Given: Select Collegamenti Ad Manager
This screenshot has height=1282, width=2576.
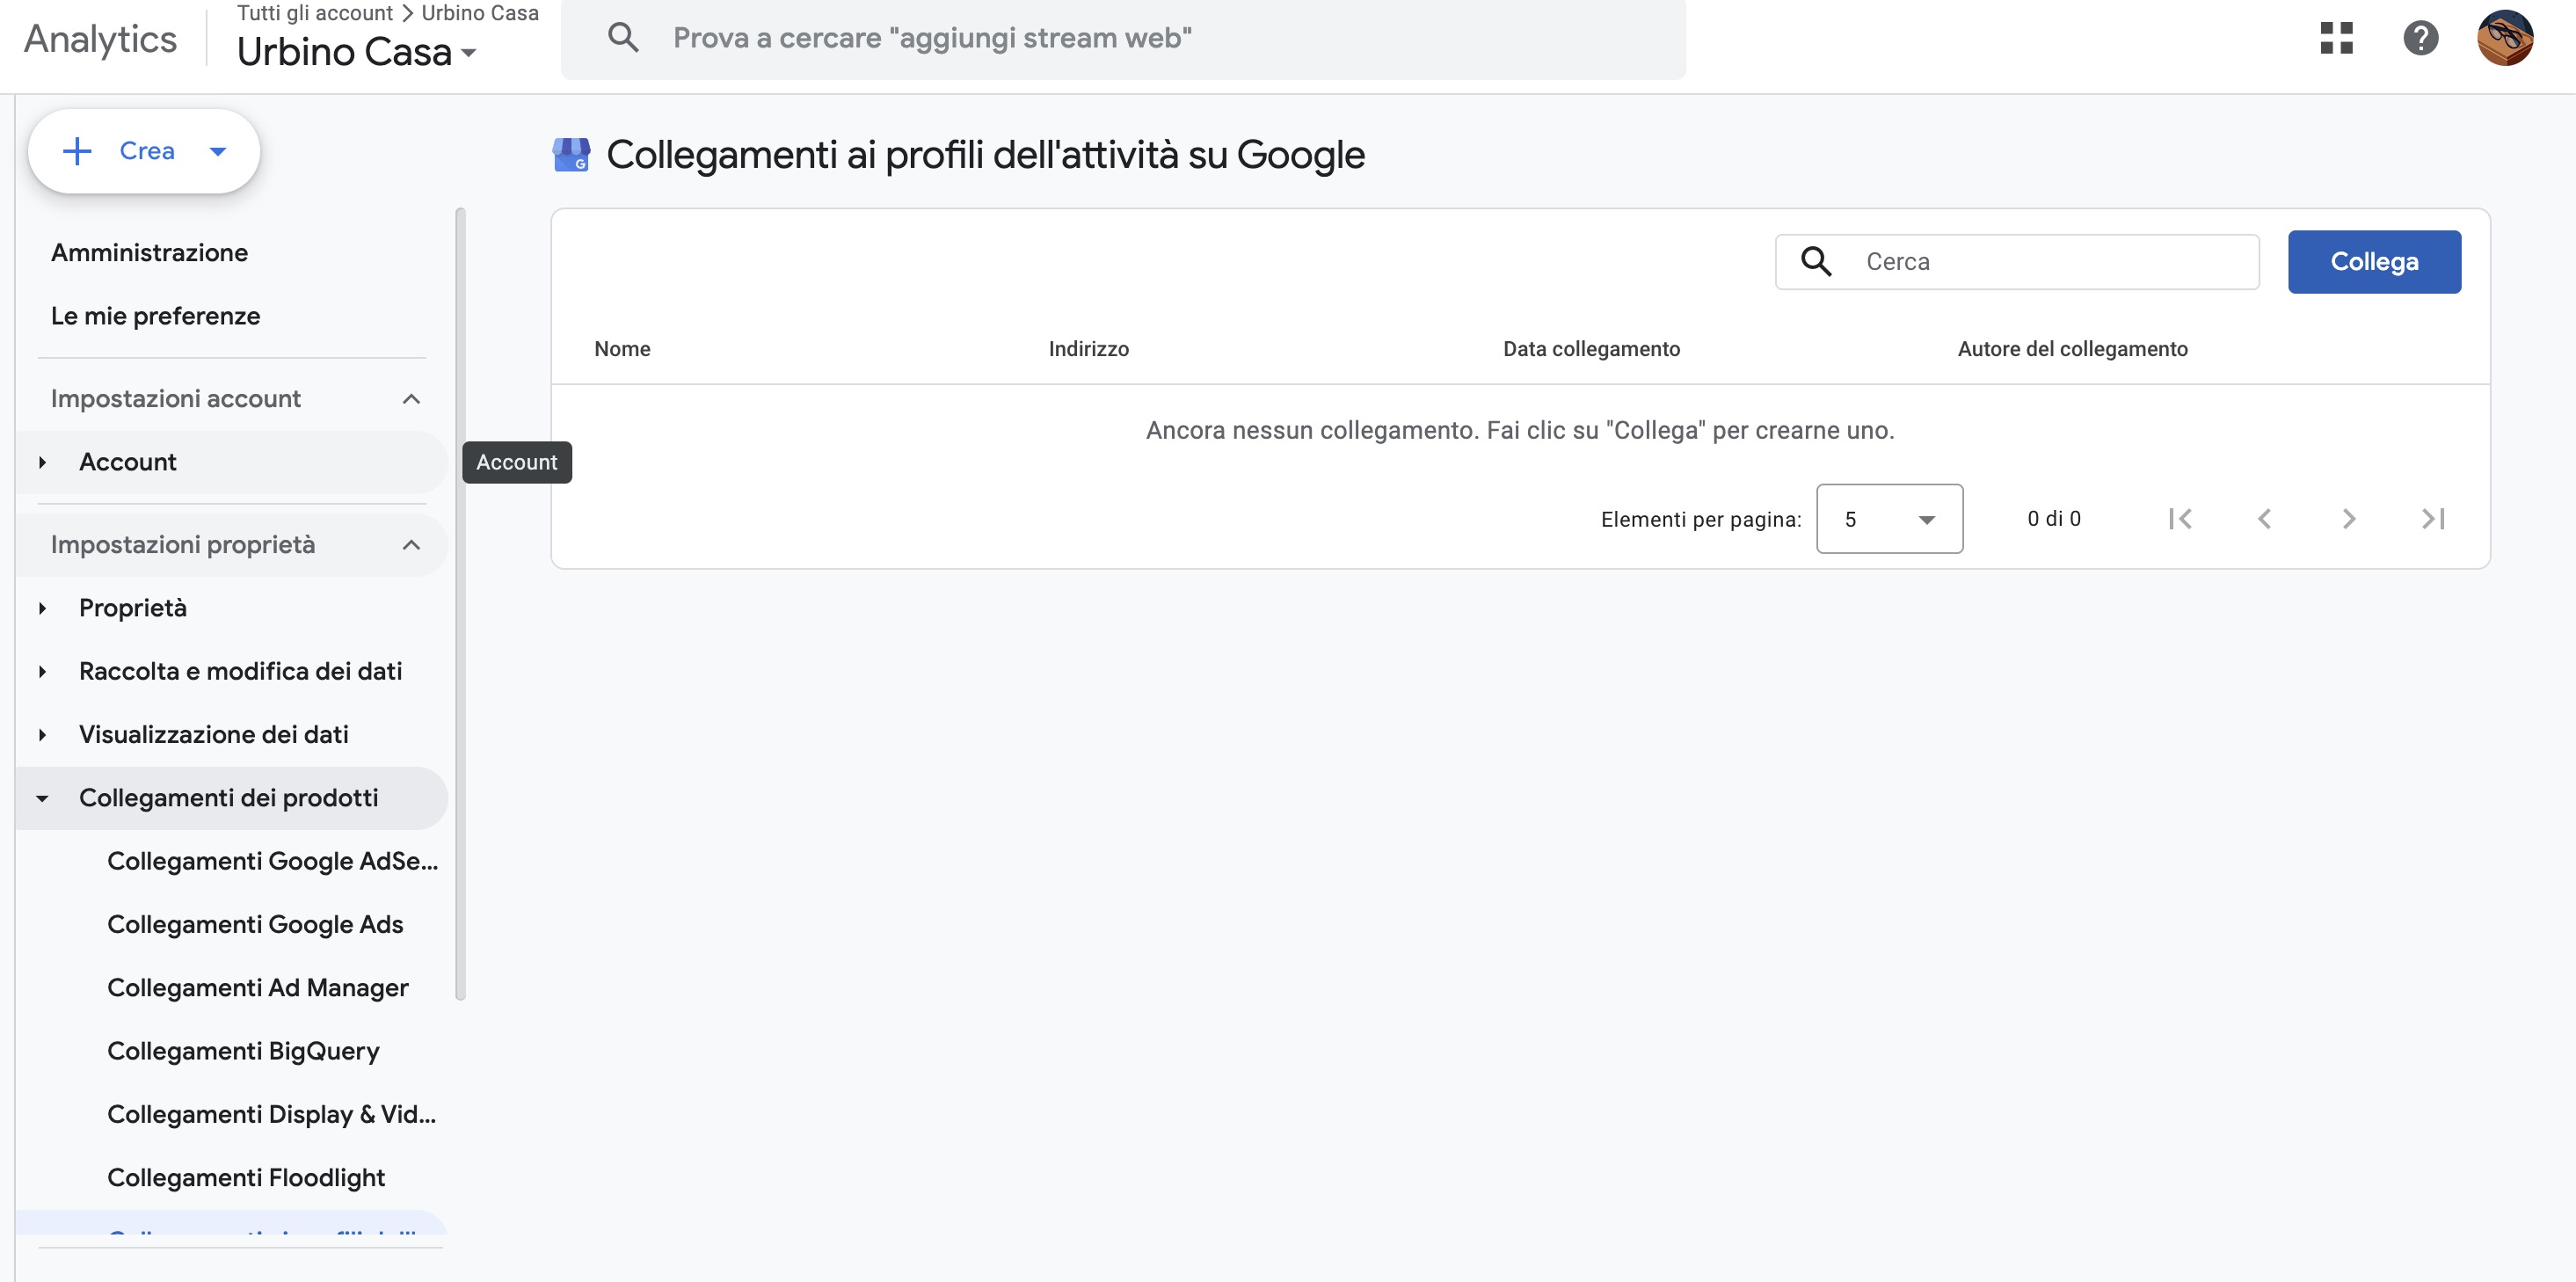Looking at the screenshot, I should click(x=258, y=988).
